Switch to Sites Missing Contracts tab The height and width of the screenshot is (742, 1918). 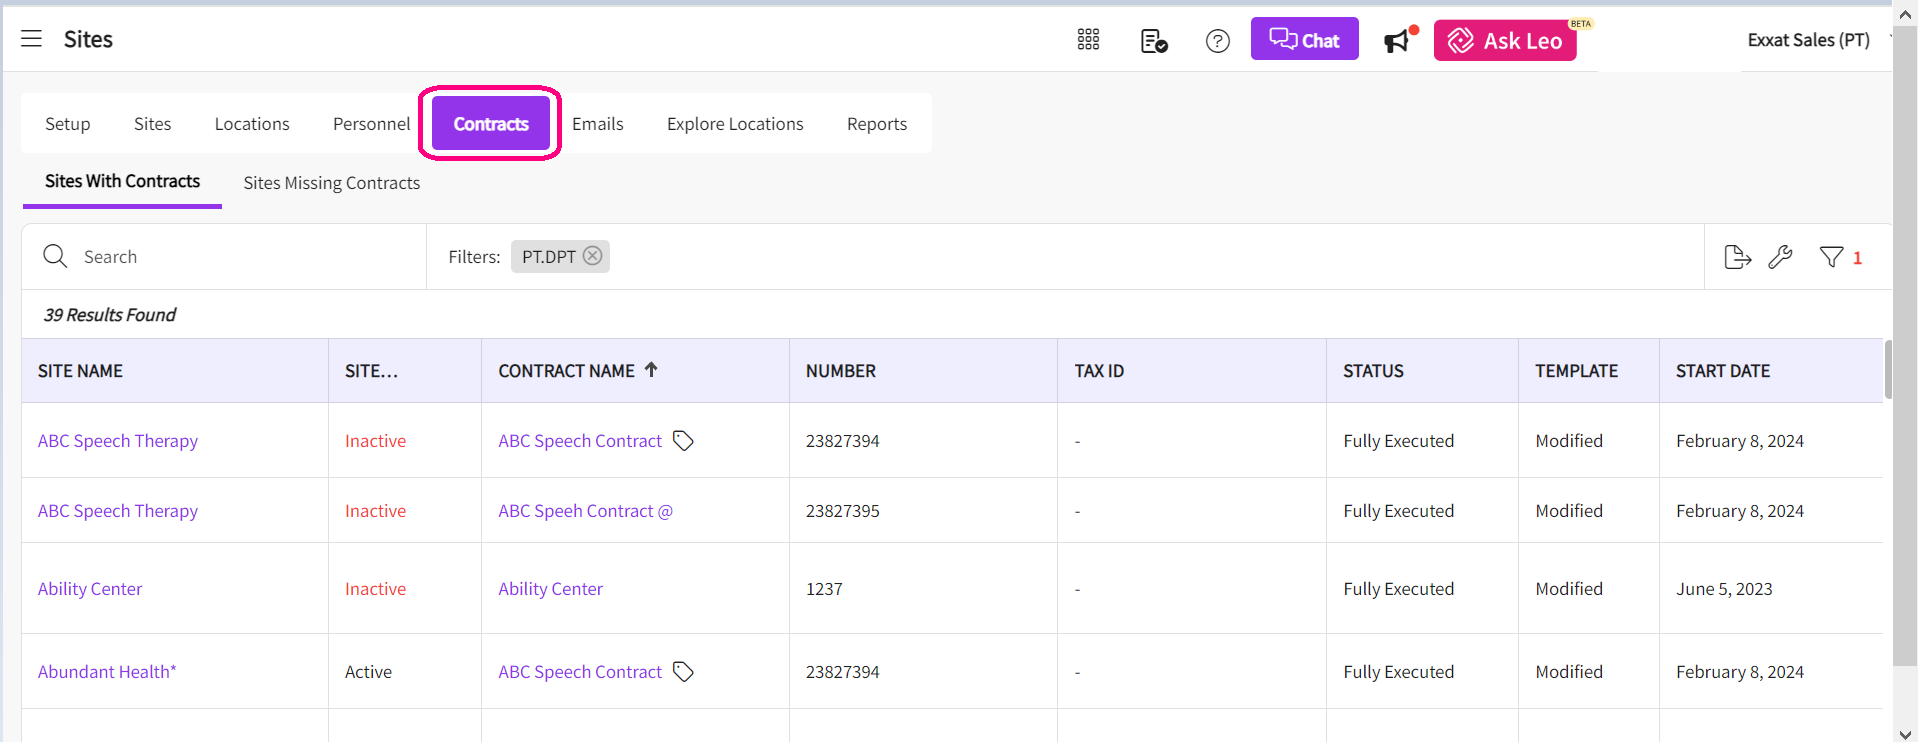tap(331, 183)
